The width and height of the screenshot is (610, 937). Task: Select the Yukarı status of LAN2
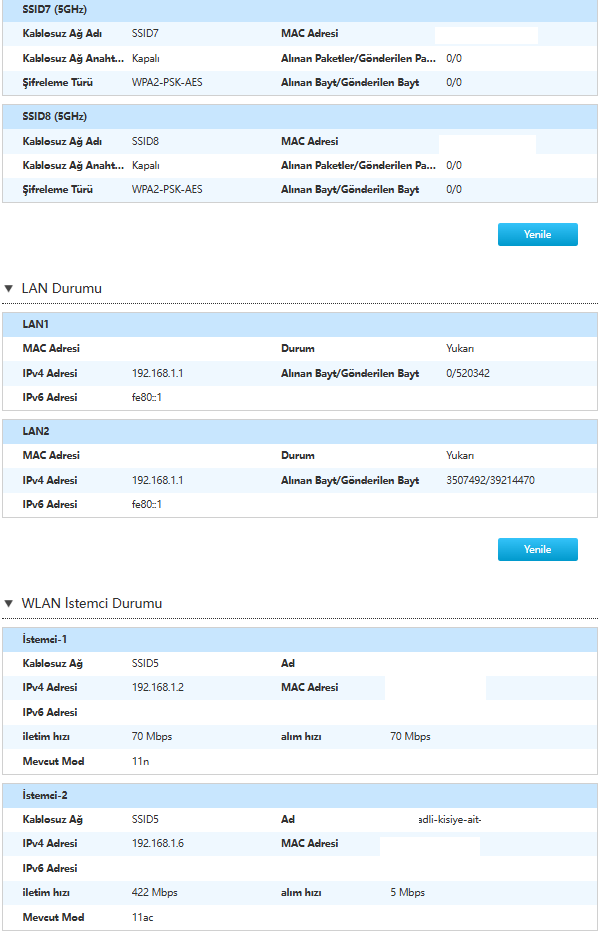(x=460, y=456)
